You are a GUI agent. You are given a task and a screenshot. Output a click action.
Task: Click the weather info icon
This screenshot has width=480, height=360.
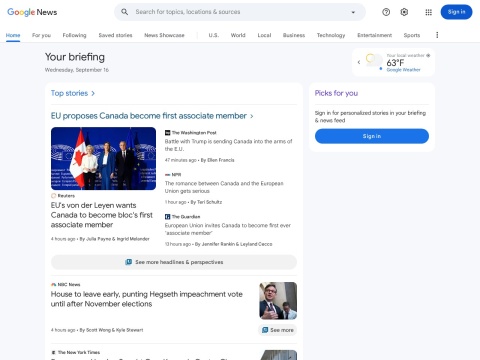tap(428, 56)
